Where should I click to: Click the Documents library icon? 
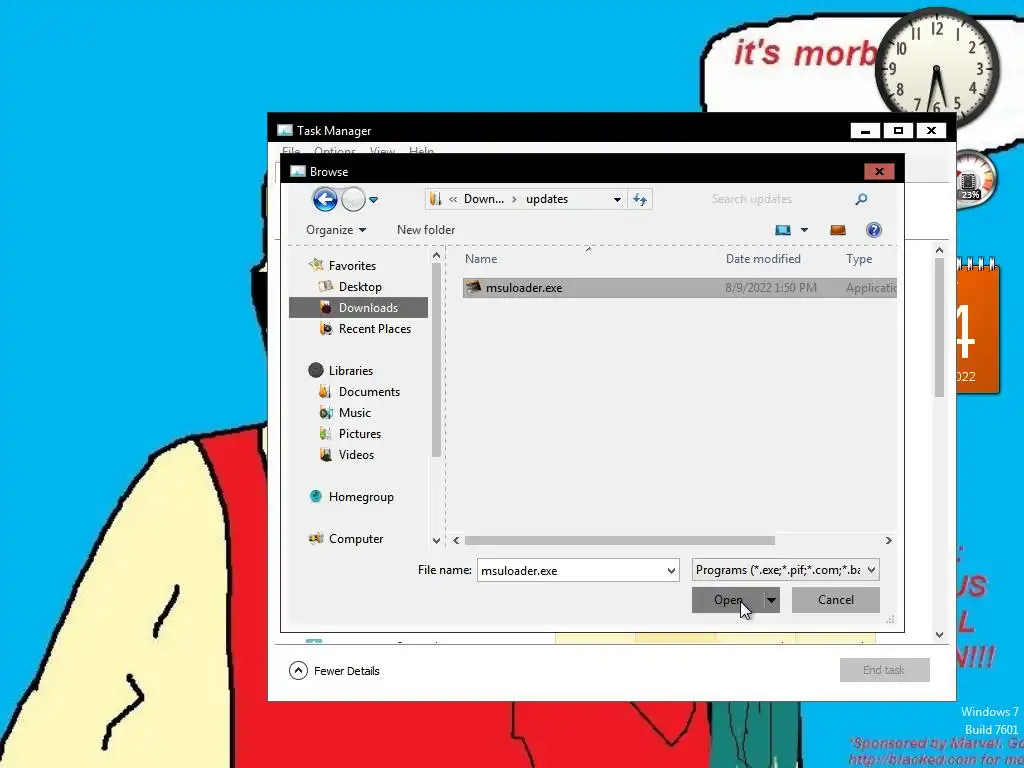pos(325,391)
